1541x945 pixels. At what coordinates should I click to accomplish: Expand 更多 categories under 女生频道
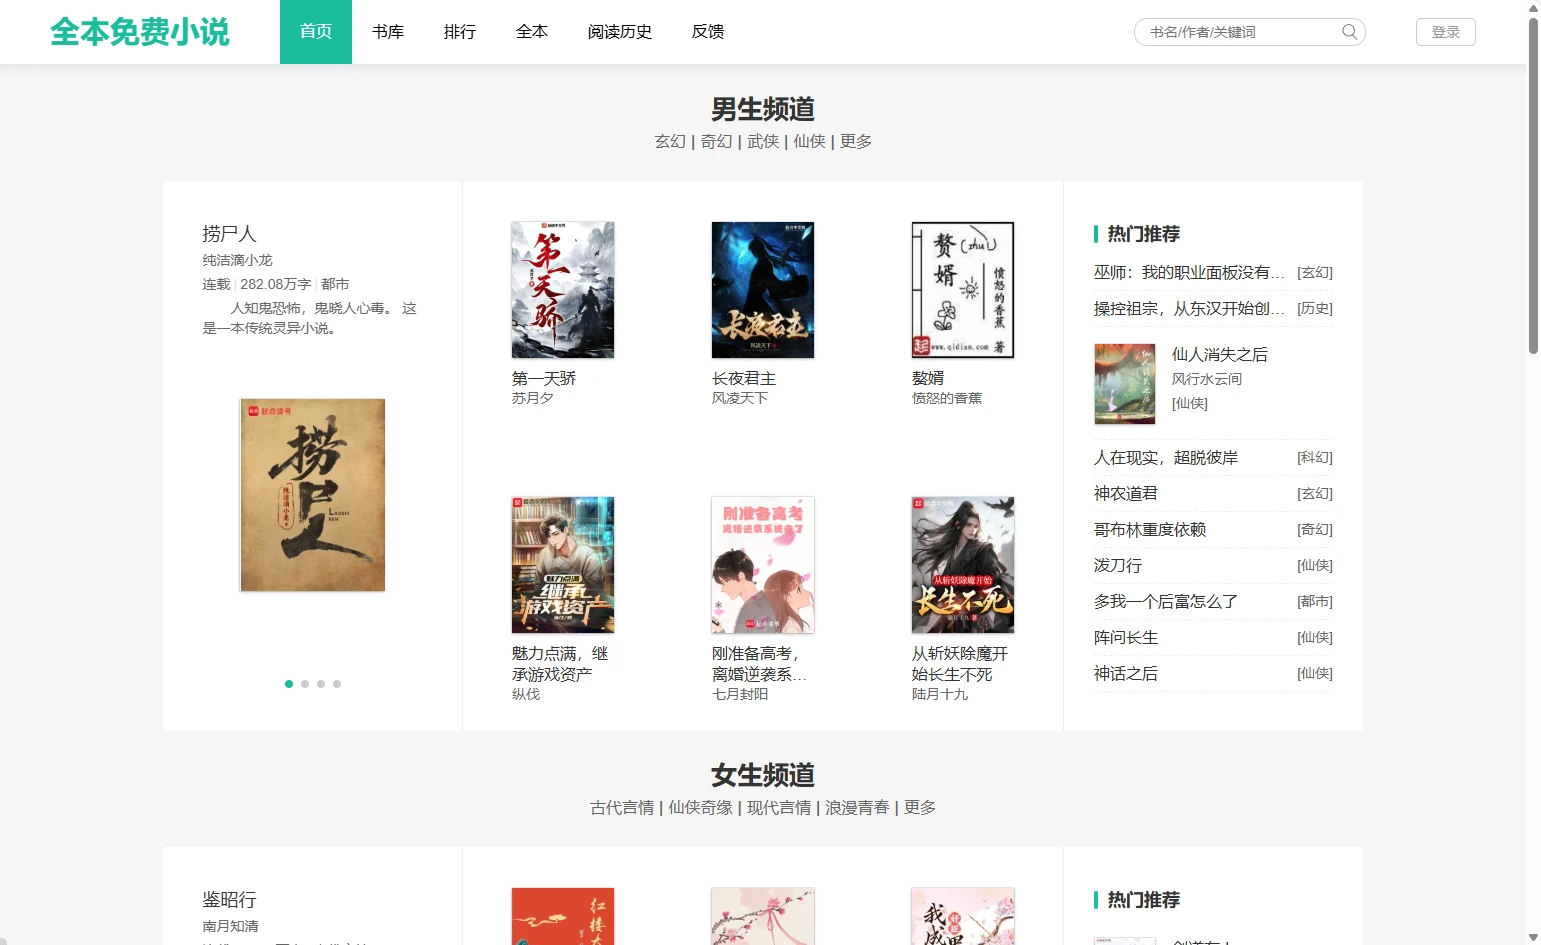tap(919, 808)
